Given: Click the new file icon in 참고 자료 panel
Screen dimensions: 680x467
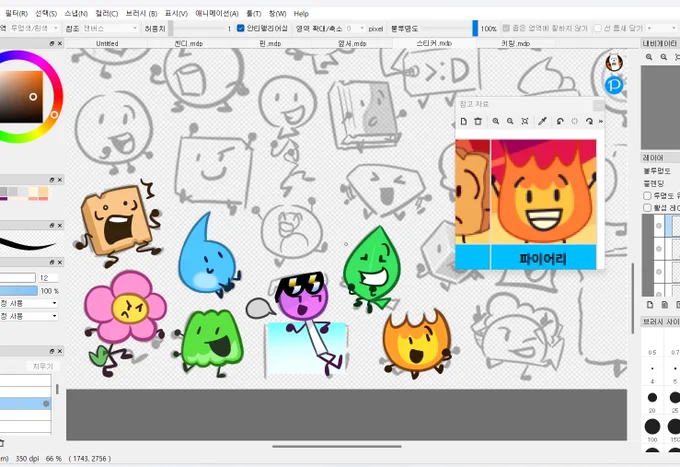Looking at the screenshot, I should coord(464,121).
